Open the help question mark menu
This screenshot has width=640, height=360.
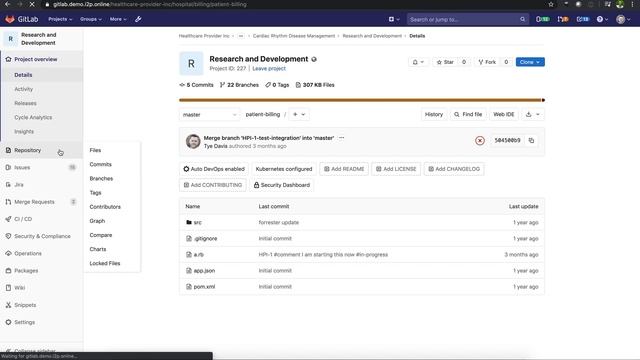click(x=602, y=19)
